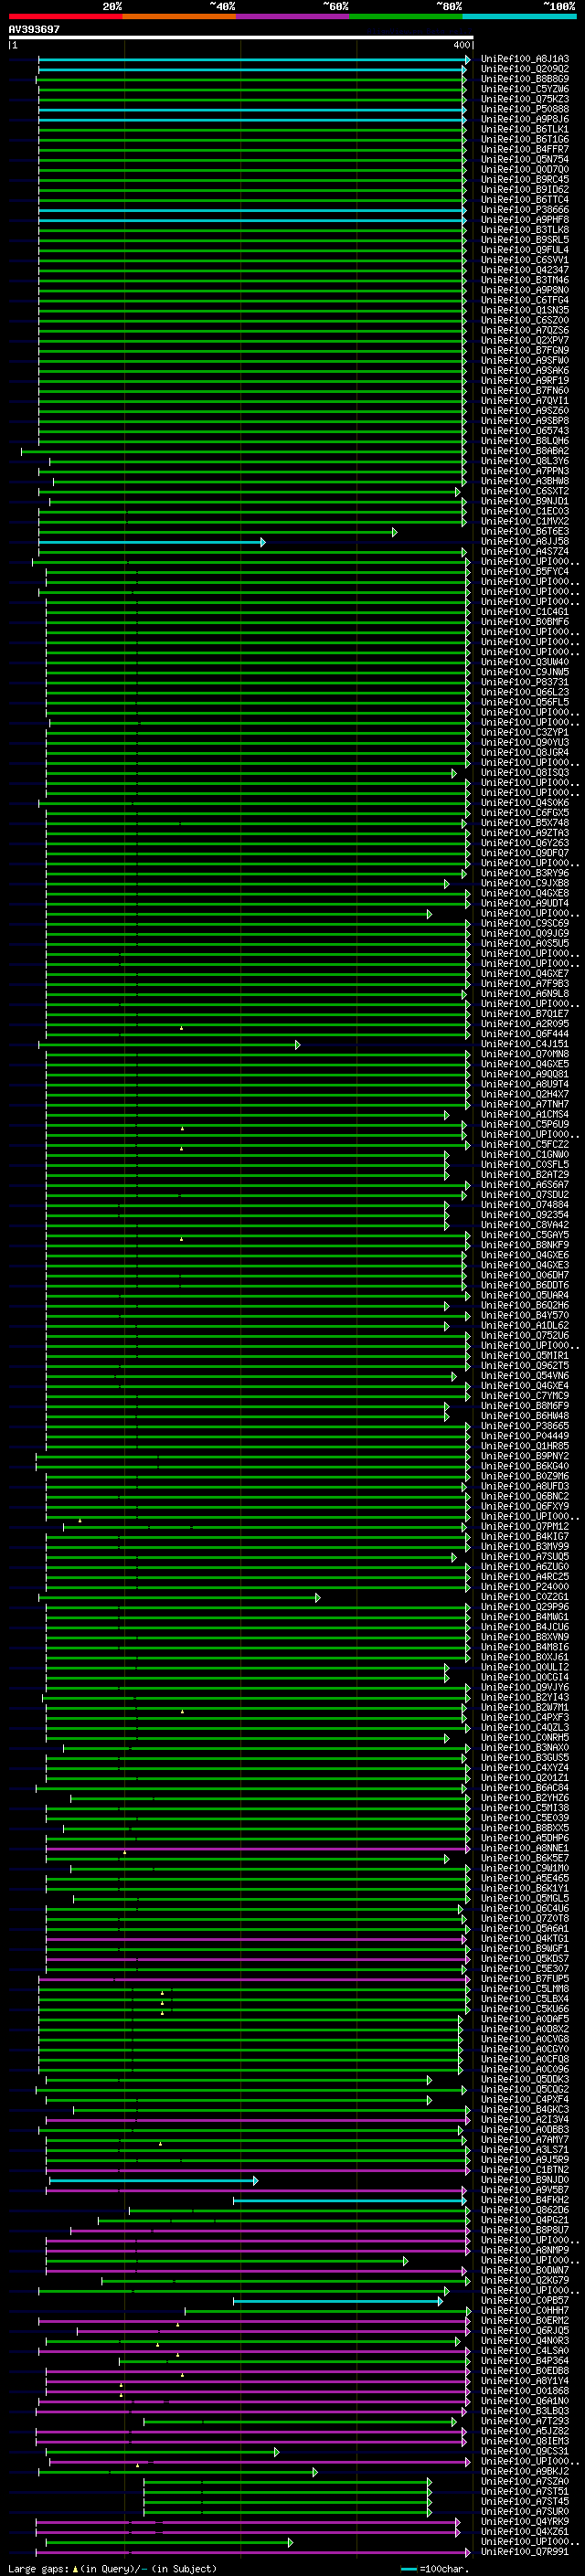Click the UniRef100_B8ABA2 label

pos(525,451)
